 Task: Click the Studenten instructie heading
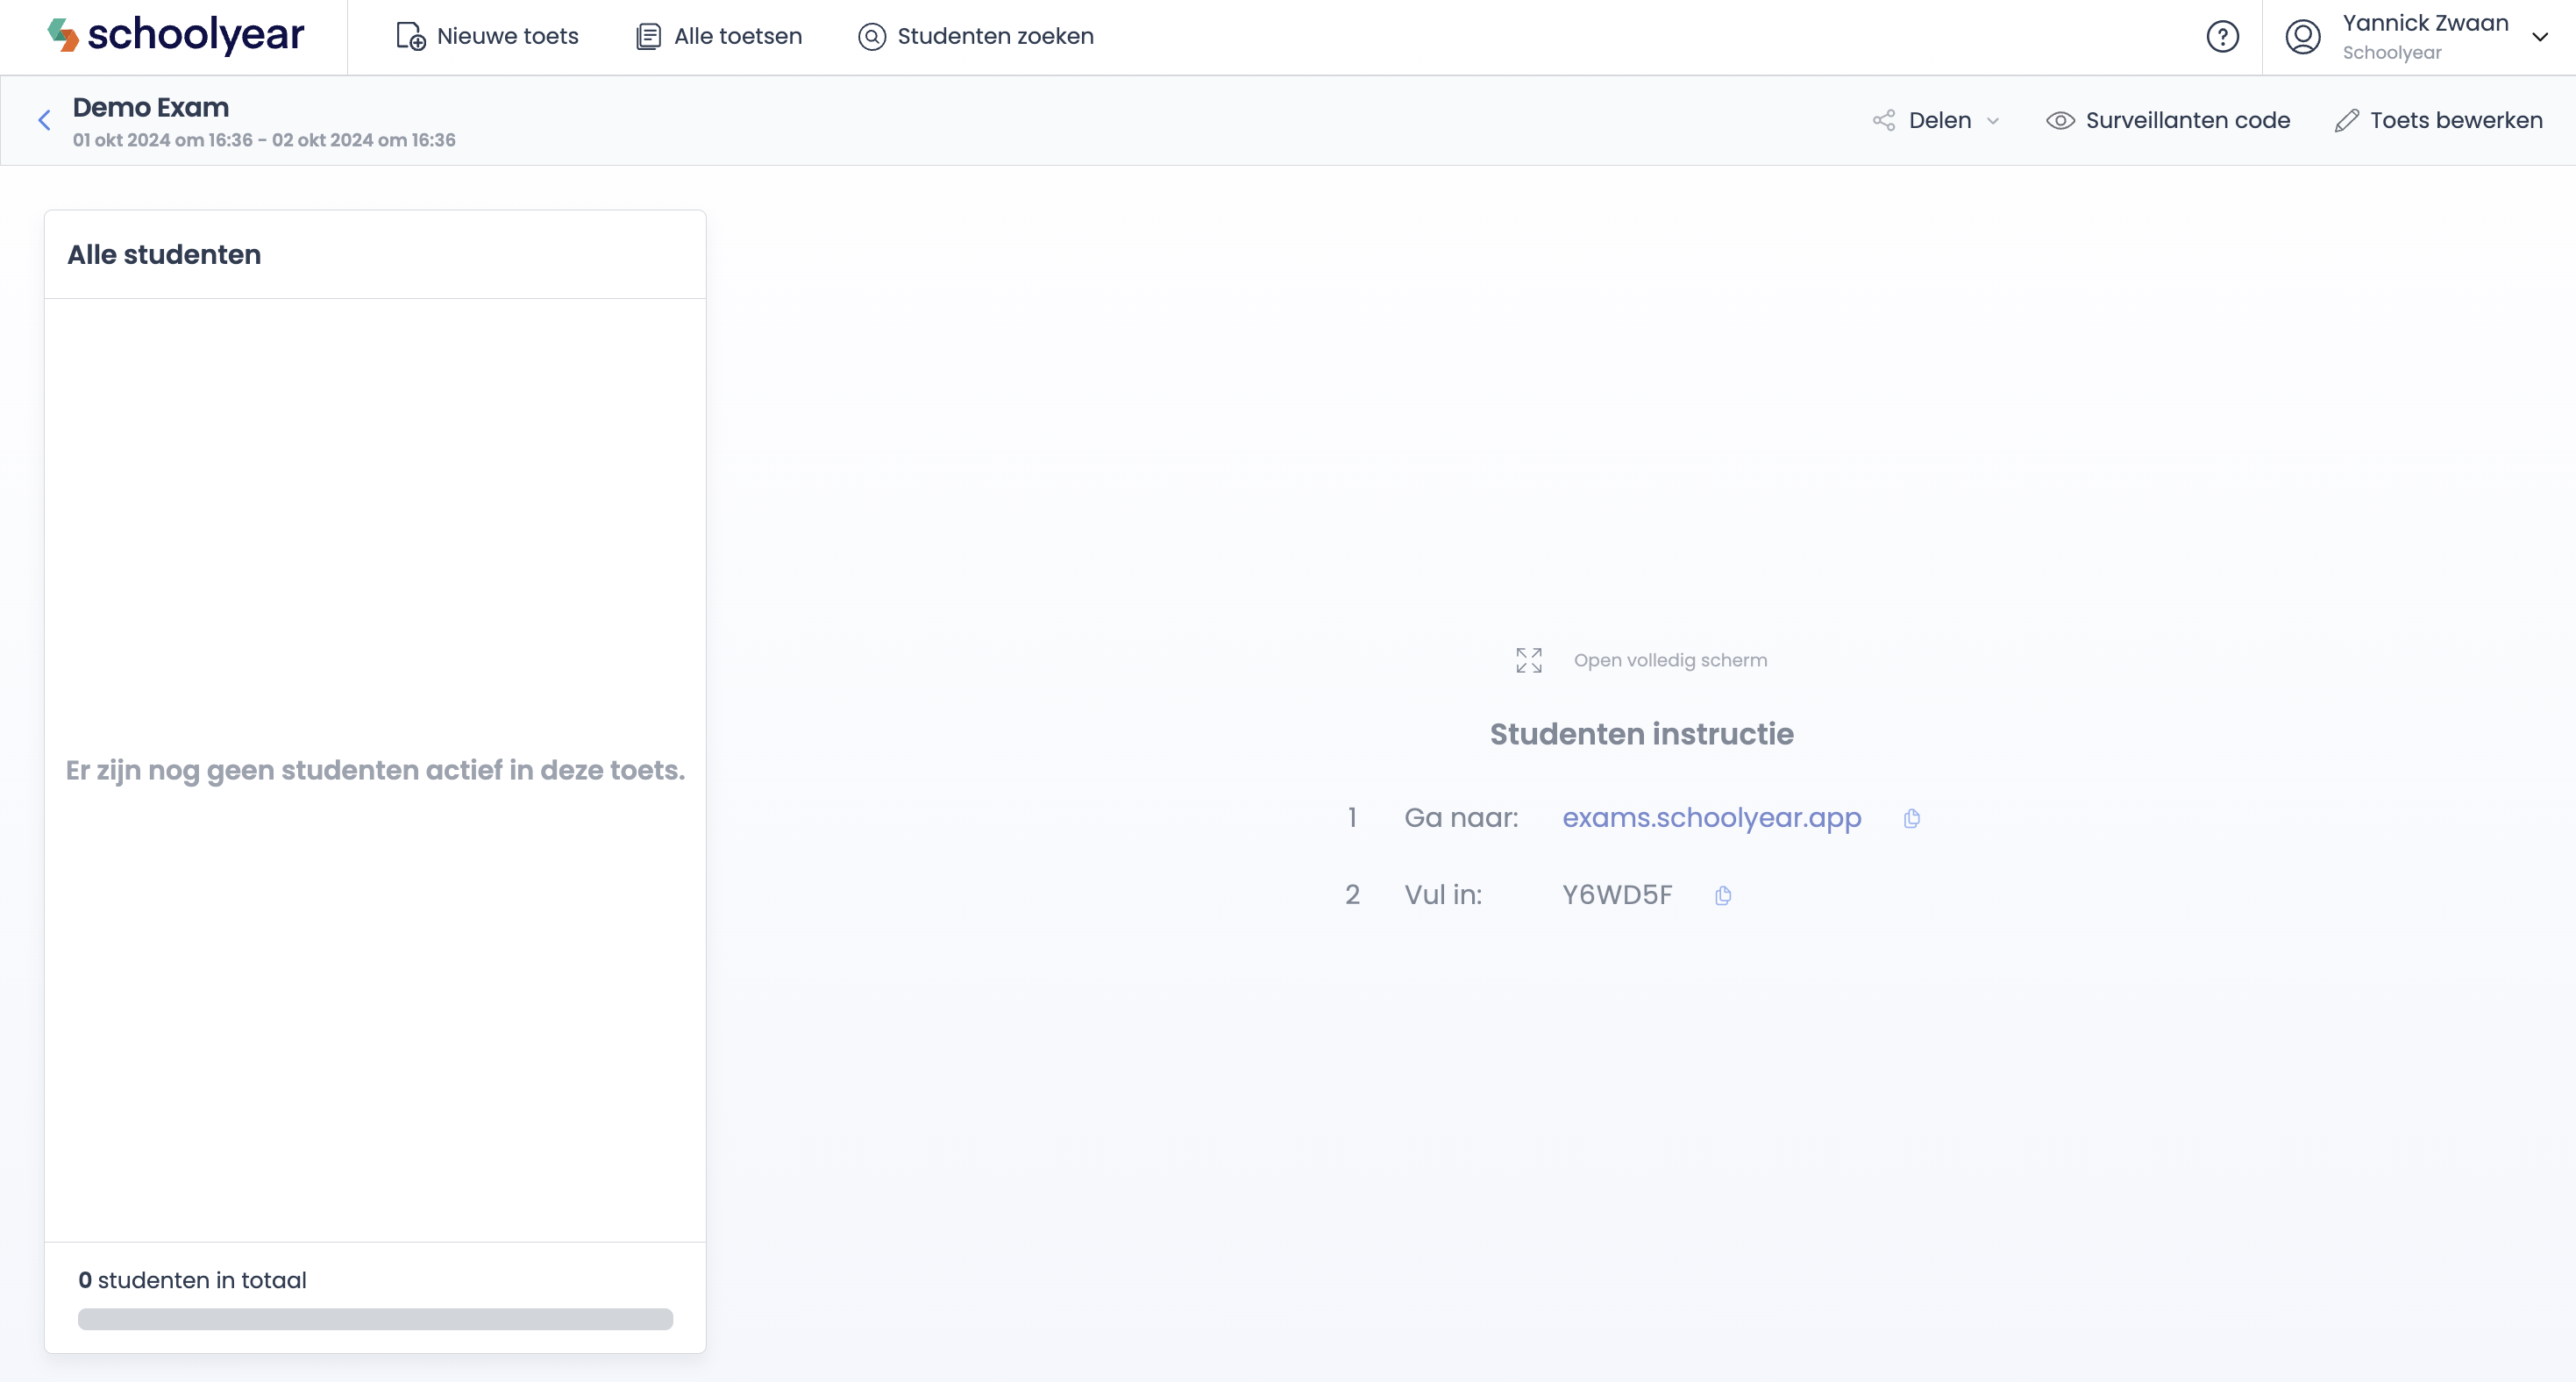click(1641, 733)
